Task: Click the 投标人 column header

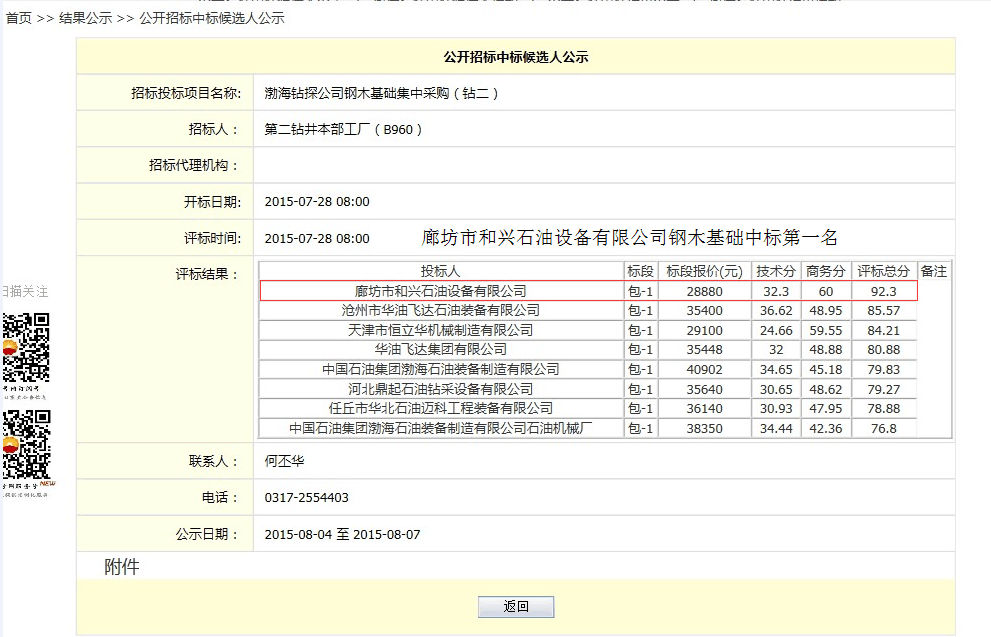Action: 441,271
